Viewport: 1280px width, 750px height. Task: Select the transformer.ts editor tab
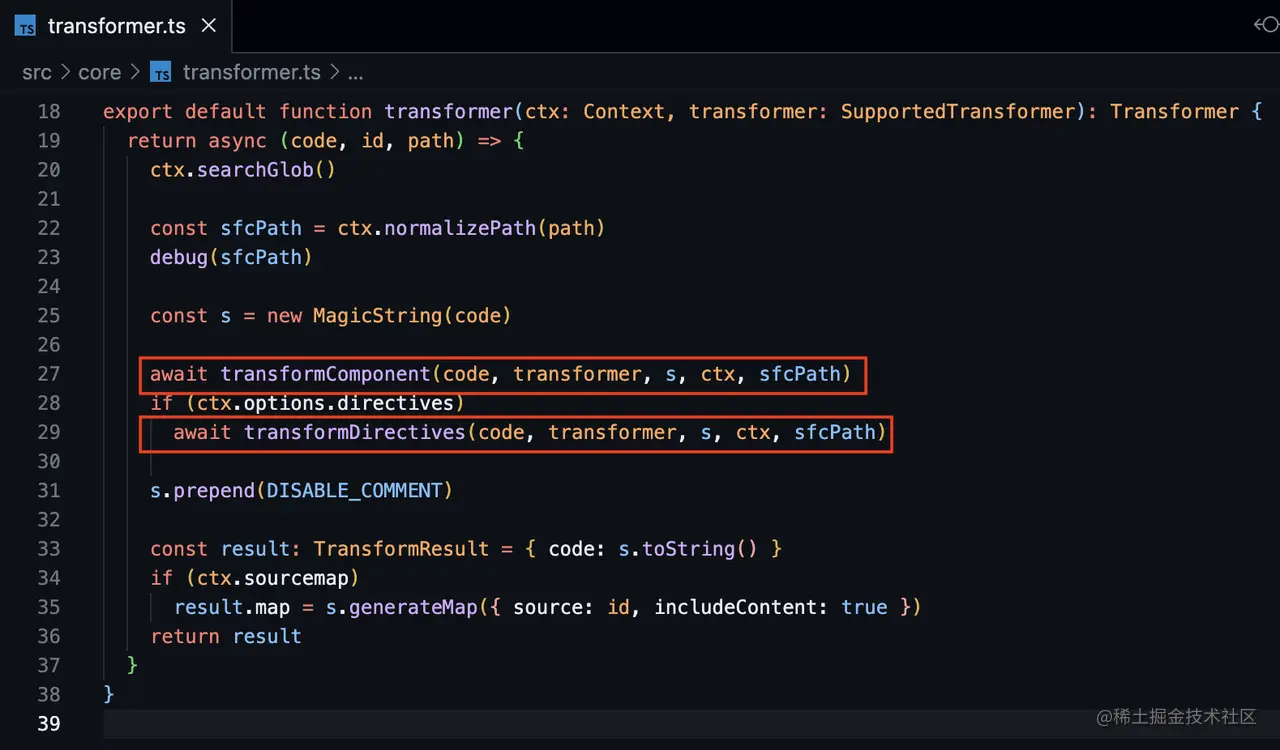(x=117, y=26)
